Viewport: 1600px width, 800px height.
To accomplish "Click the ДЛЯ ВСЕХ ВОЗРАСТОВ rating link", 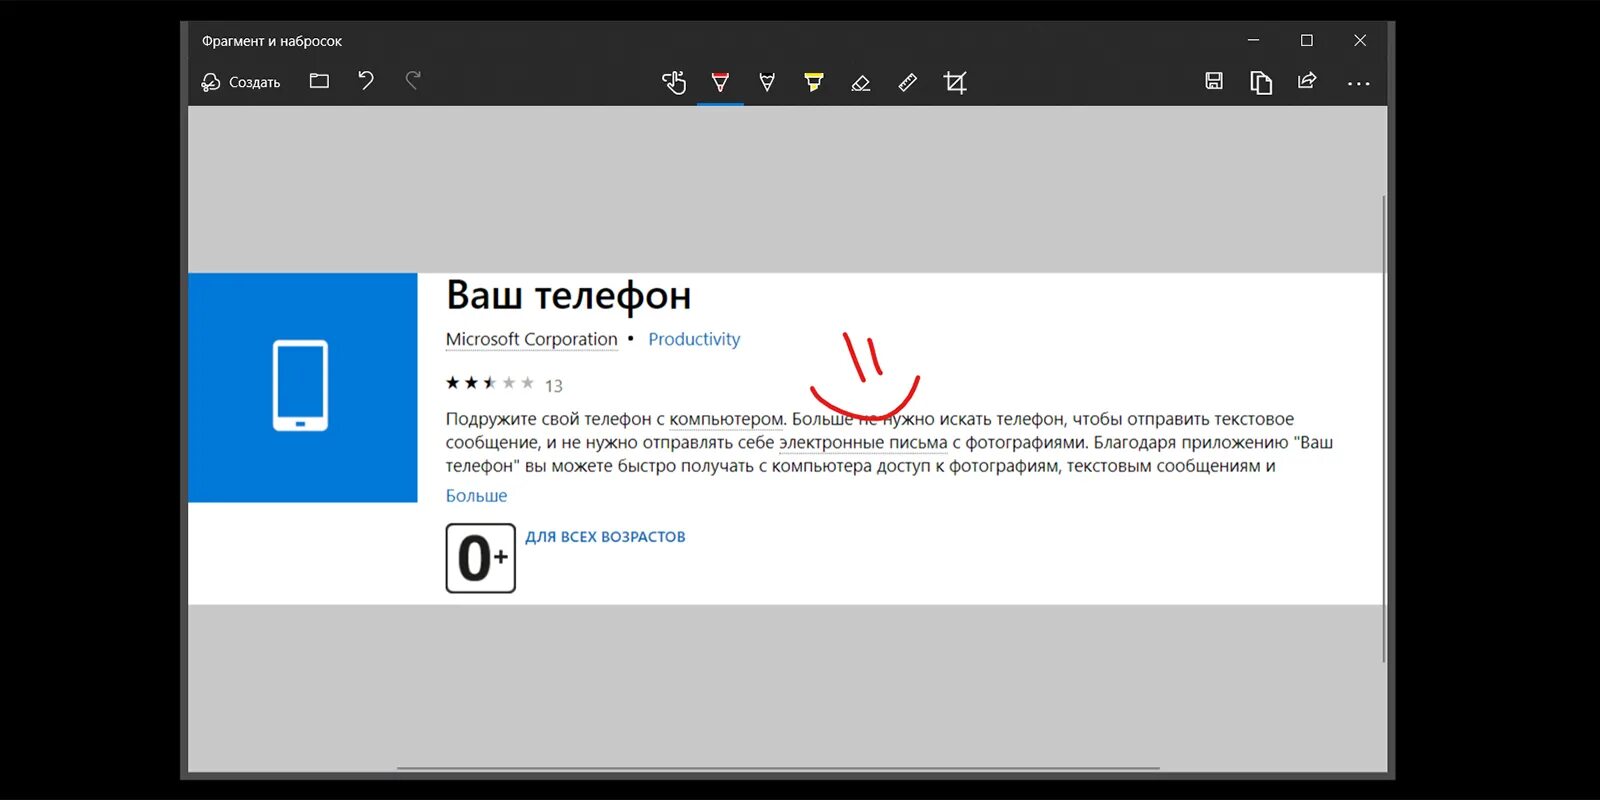I will click(605, 537).
